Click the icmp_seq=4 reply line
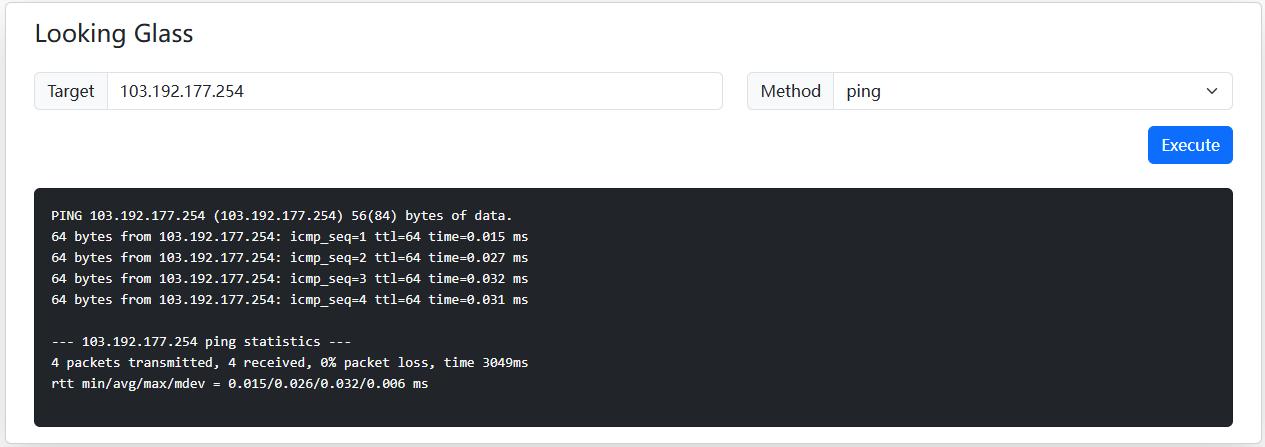This screenshot has height=447, width=1265. point(289,300)
